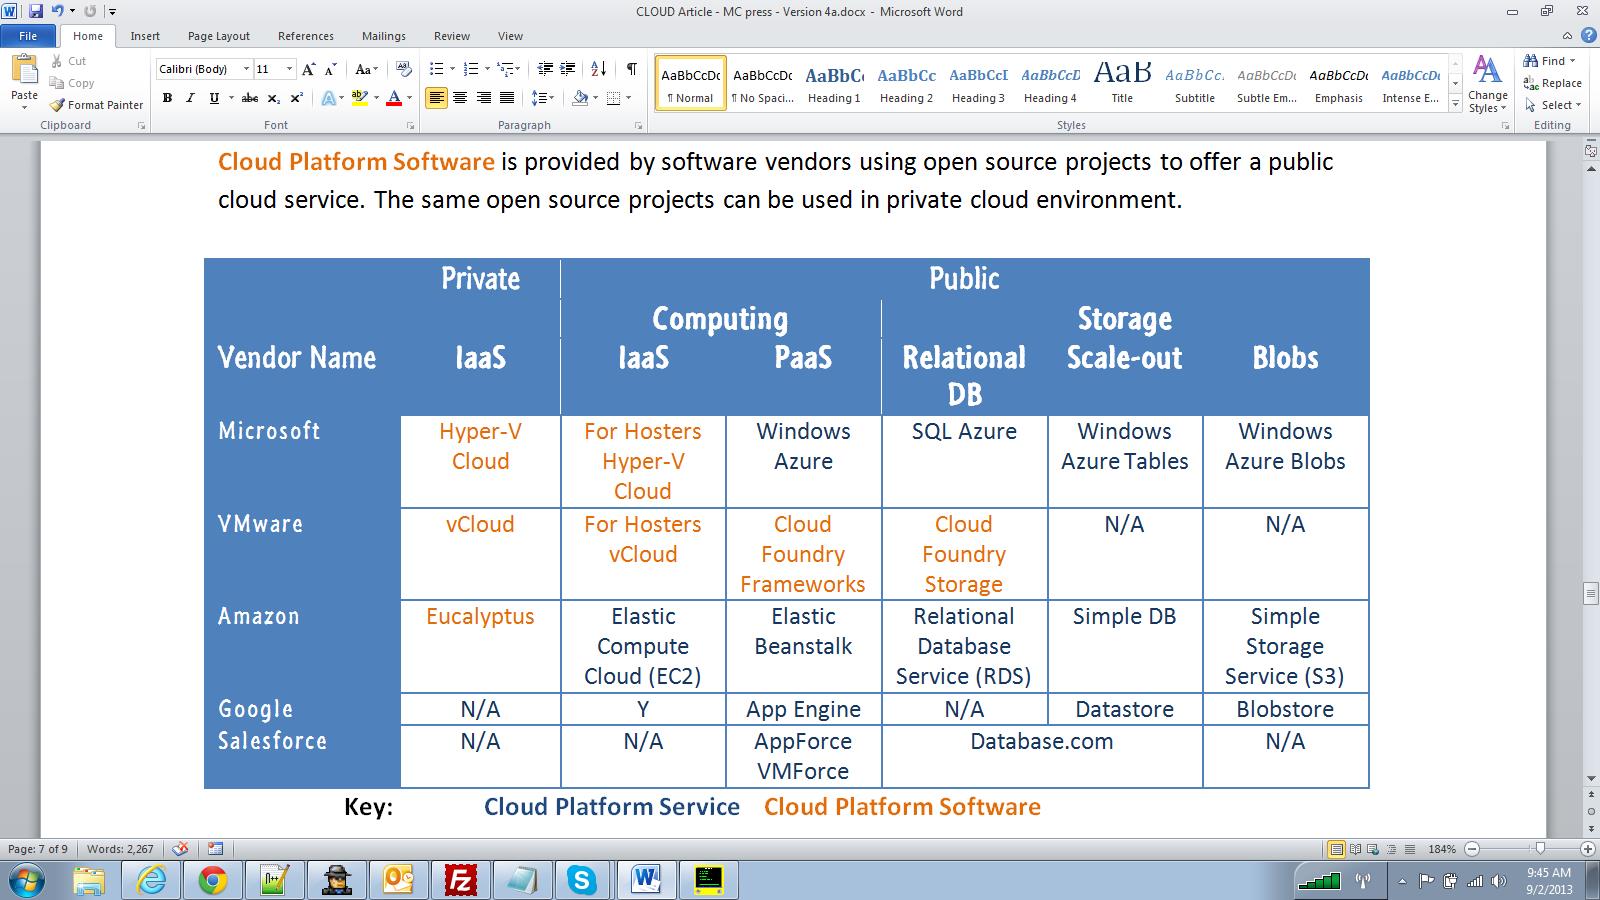Viewport: 1600px width, 900px height.
Task: Apply the Heading 1 style
Action: pos(834,83)
